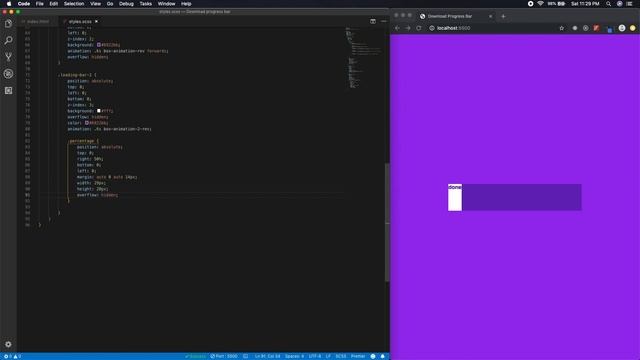This screenshot has width=640, height=360.
Task: Open the Search panel in the activity bar
Action: [x=8, y=40]
